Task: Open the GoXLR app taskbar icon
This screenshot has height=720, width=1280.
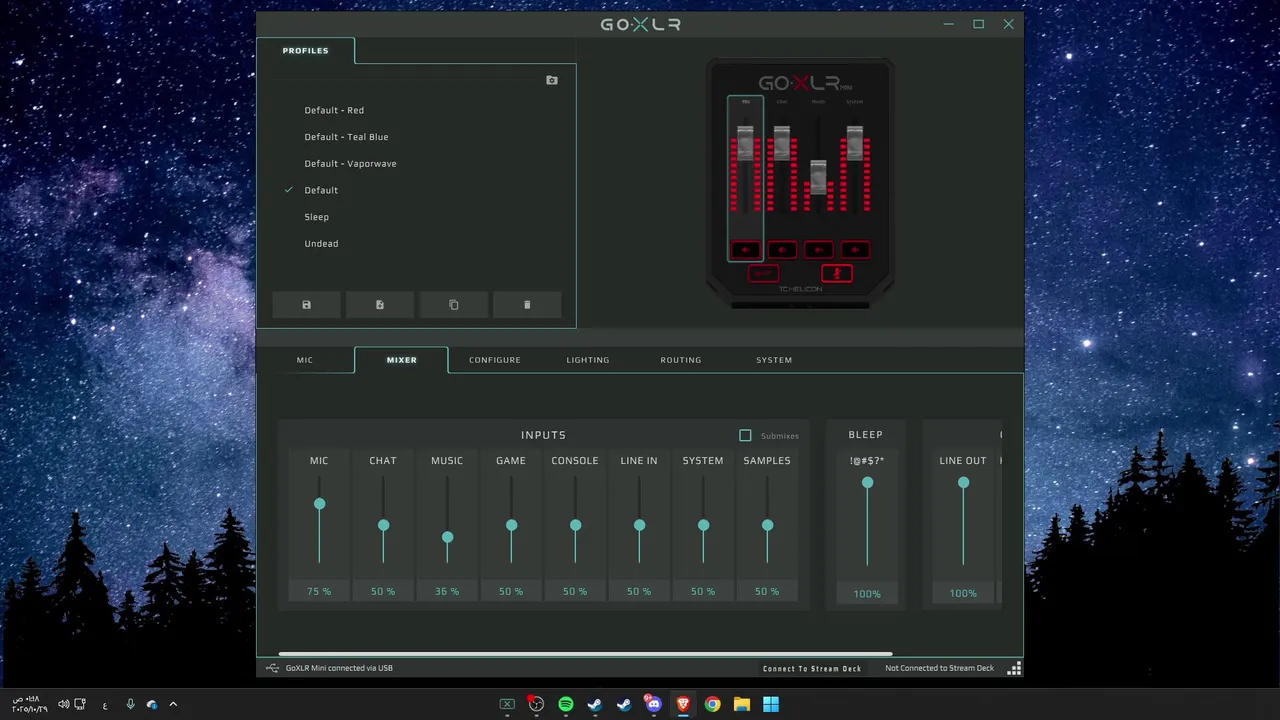Action: (507, 704)
